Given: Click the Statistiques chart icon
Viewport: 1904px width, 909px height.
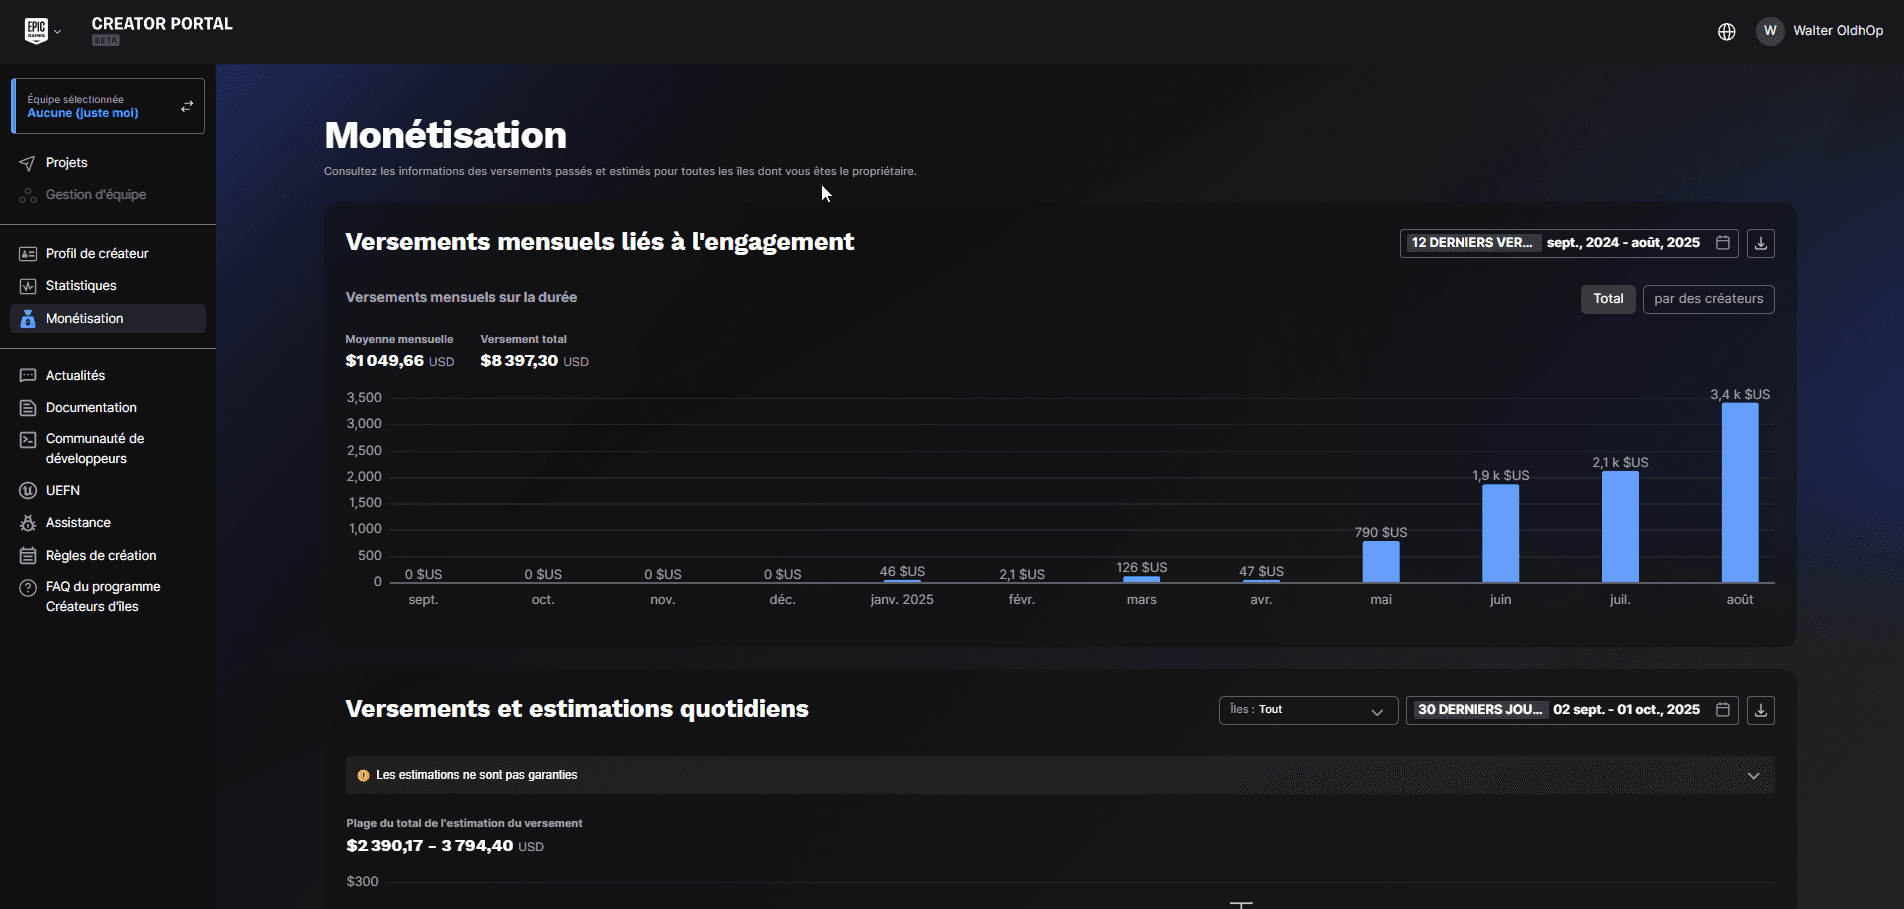Looking at the screenshot, I should [28, 286].
